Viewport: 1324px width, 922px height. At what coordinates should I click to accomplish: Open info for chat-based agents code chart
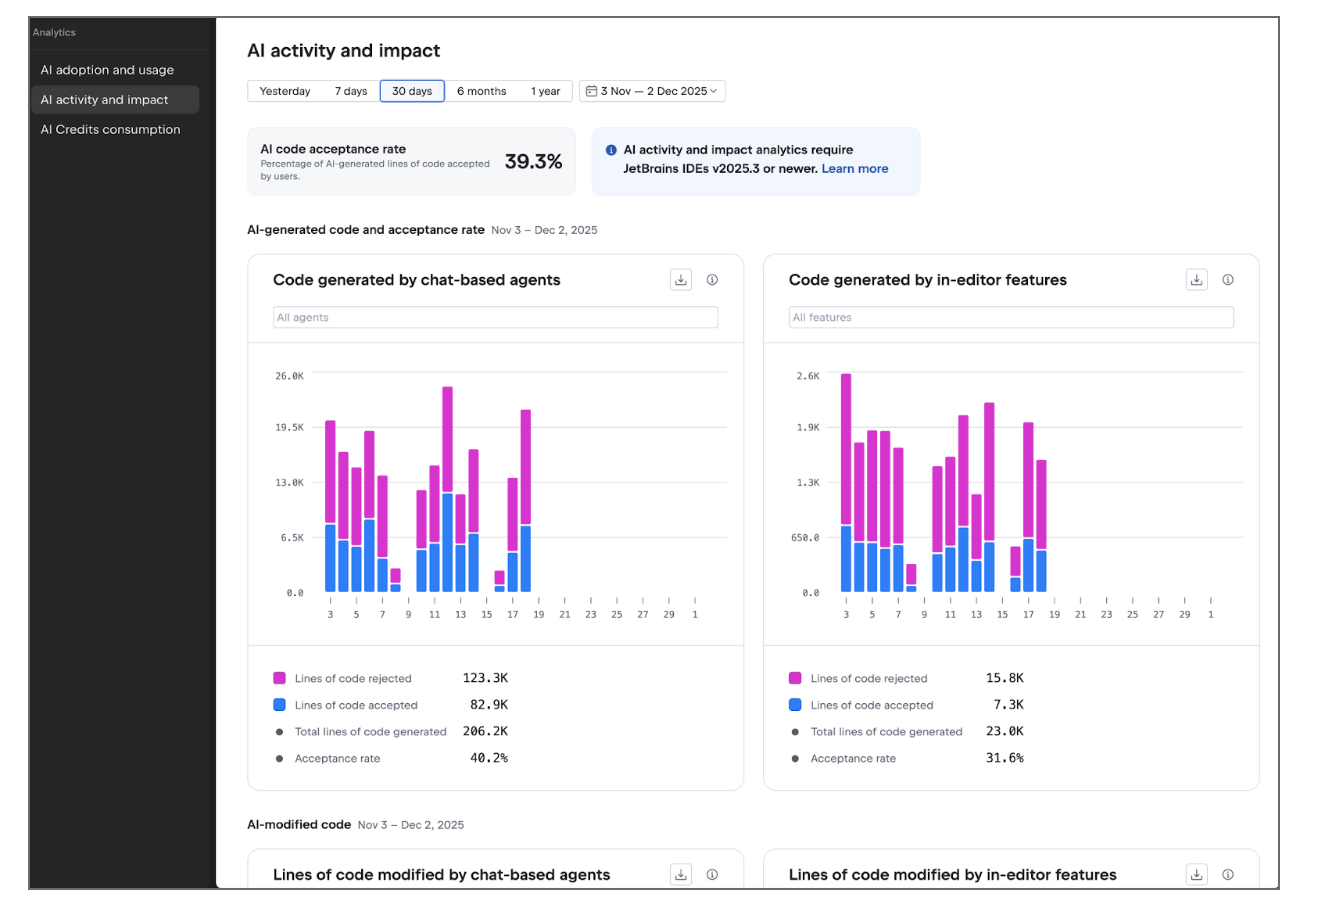pos(712,280)
